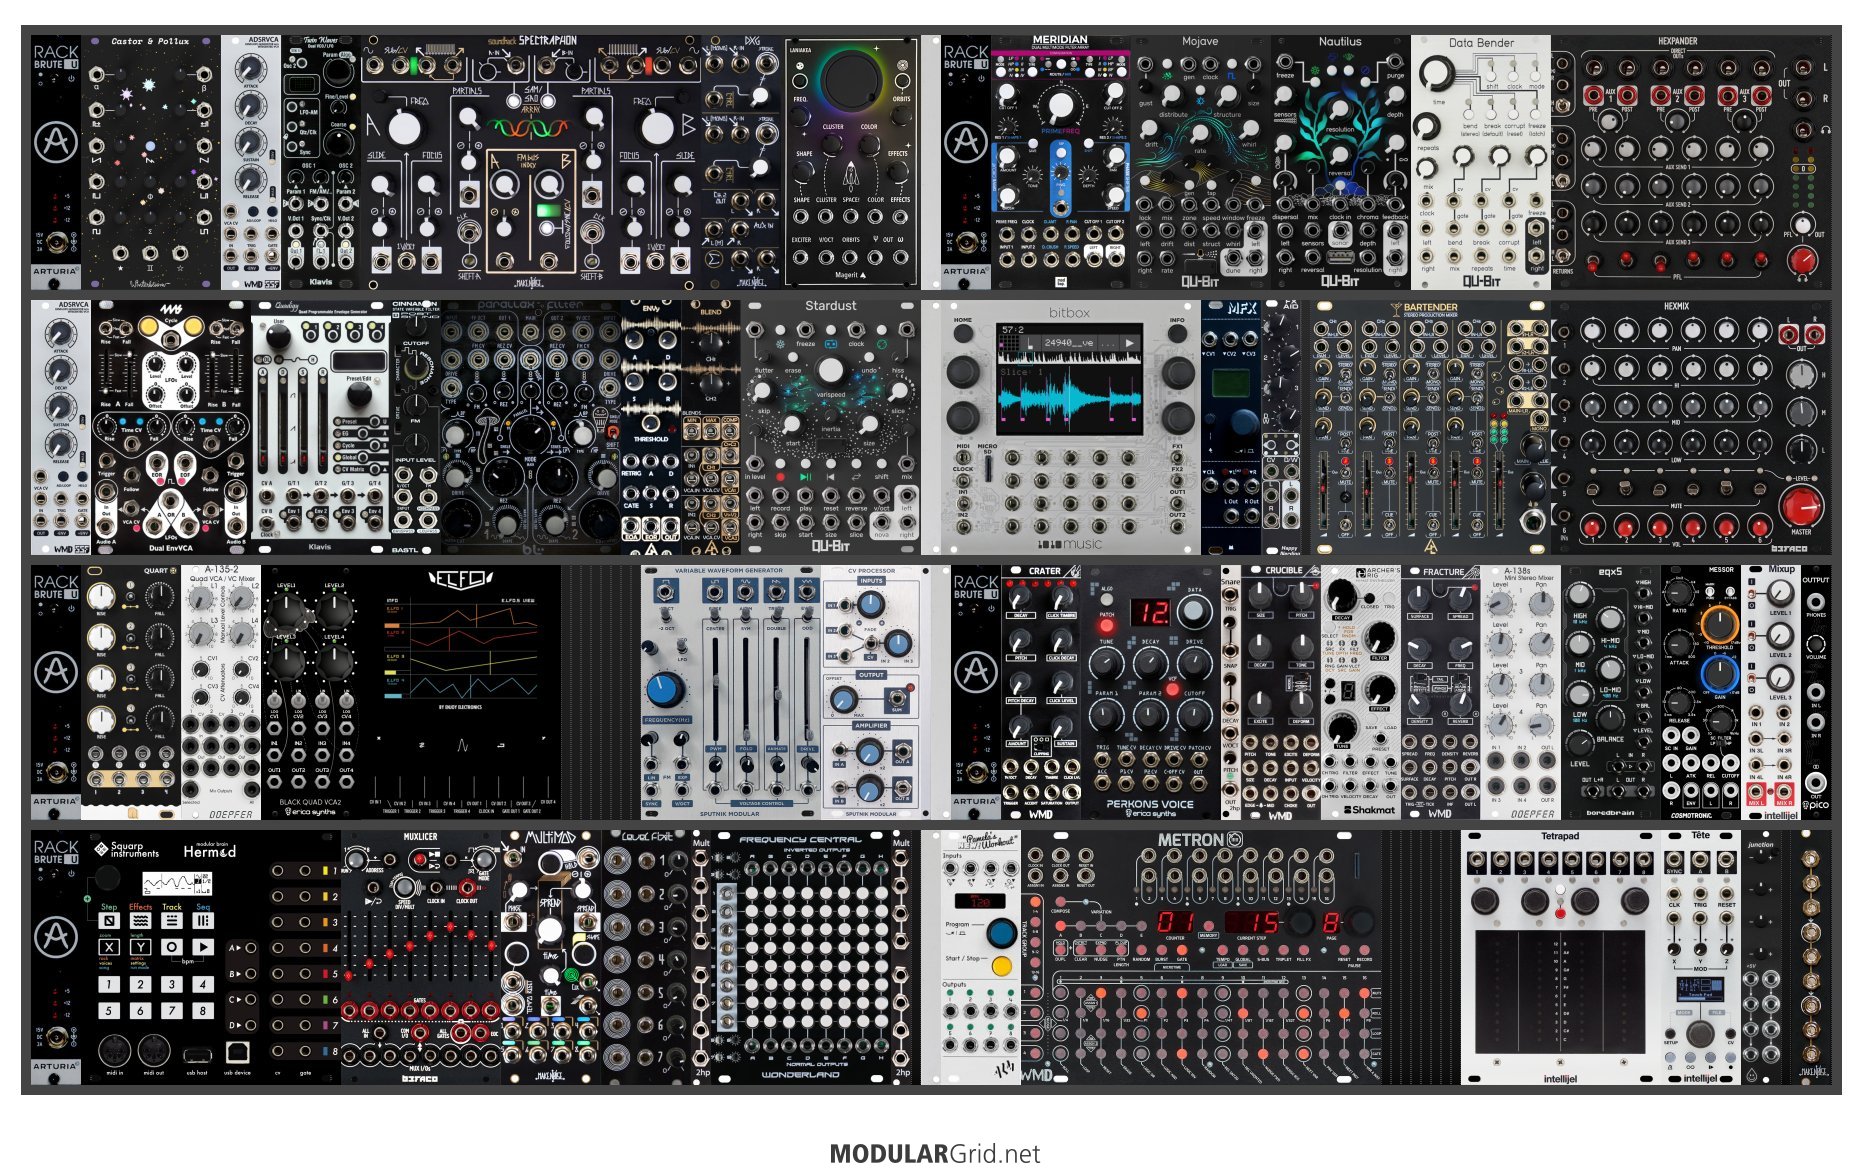Click the red 12 display on Perkons Voice
Screen dimensions: 1872x1175
tap(1151, 612)
